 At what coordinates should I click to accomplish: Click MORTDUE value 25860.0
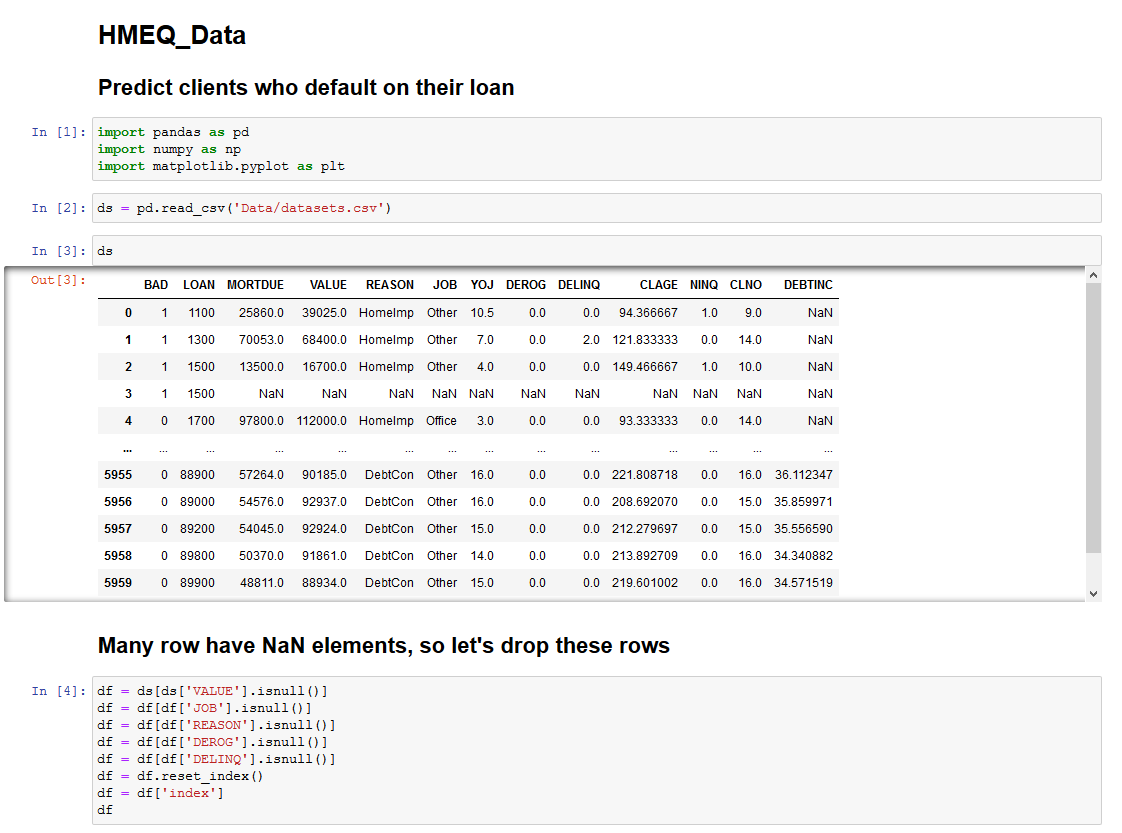(261, 313)
